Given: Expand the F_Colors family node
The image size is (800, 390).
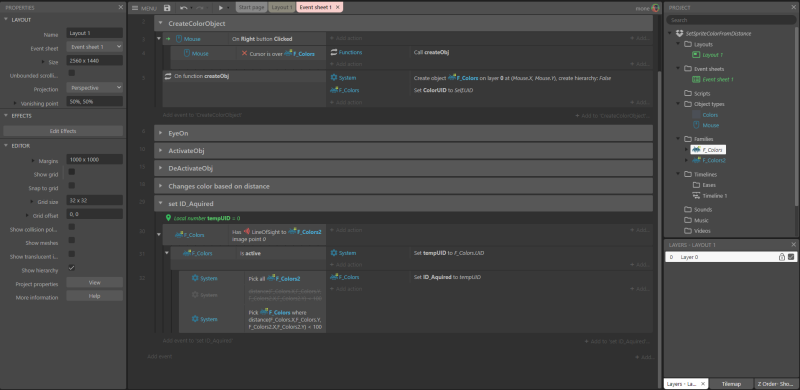Looking at the screenshot, I should [686, 150].
